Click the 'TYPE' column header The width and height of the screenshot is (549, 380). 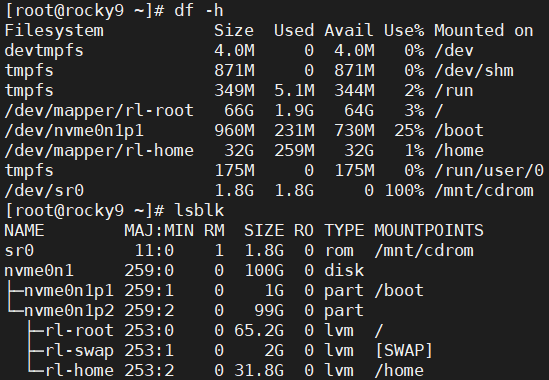pos(344,230)
